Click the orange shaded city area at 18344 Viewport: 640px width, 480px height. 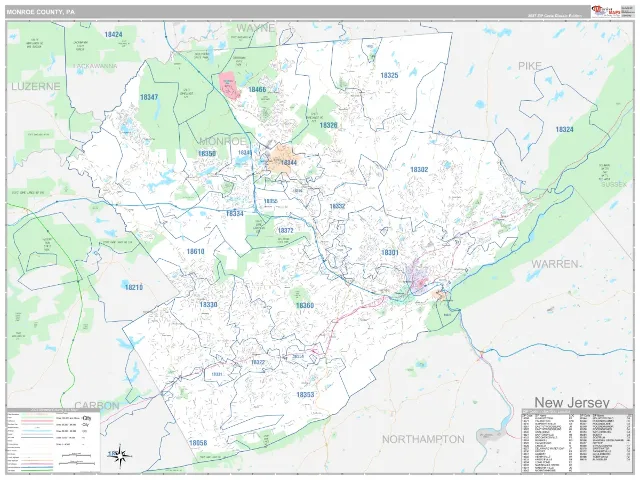(x=284, y=157)
